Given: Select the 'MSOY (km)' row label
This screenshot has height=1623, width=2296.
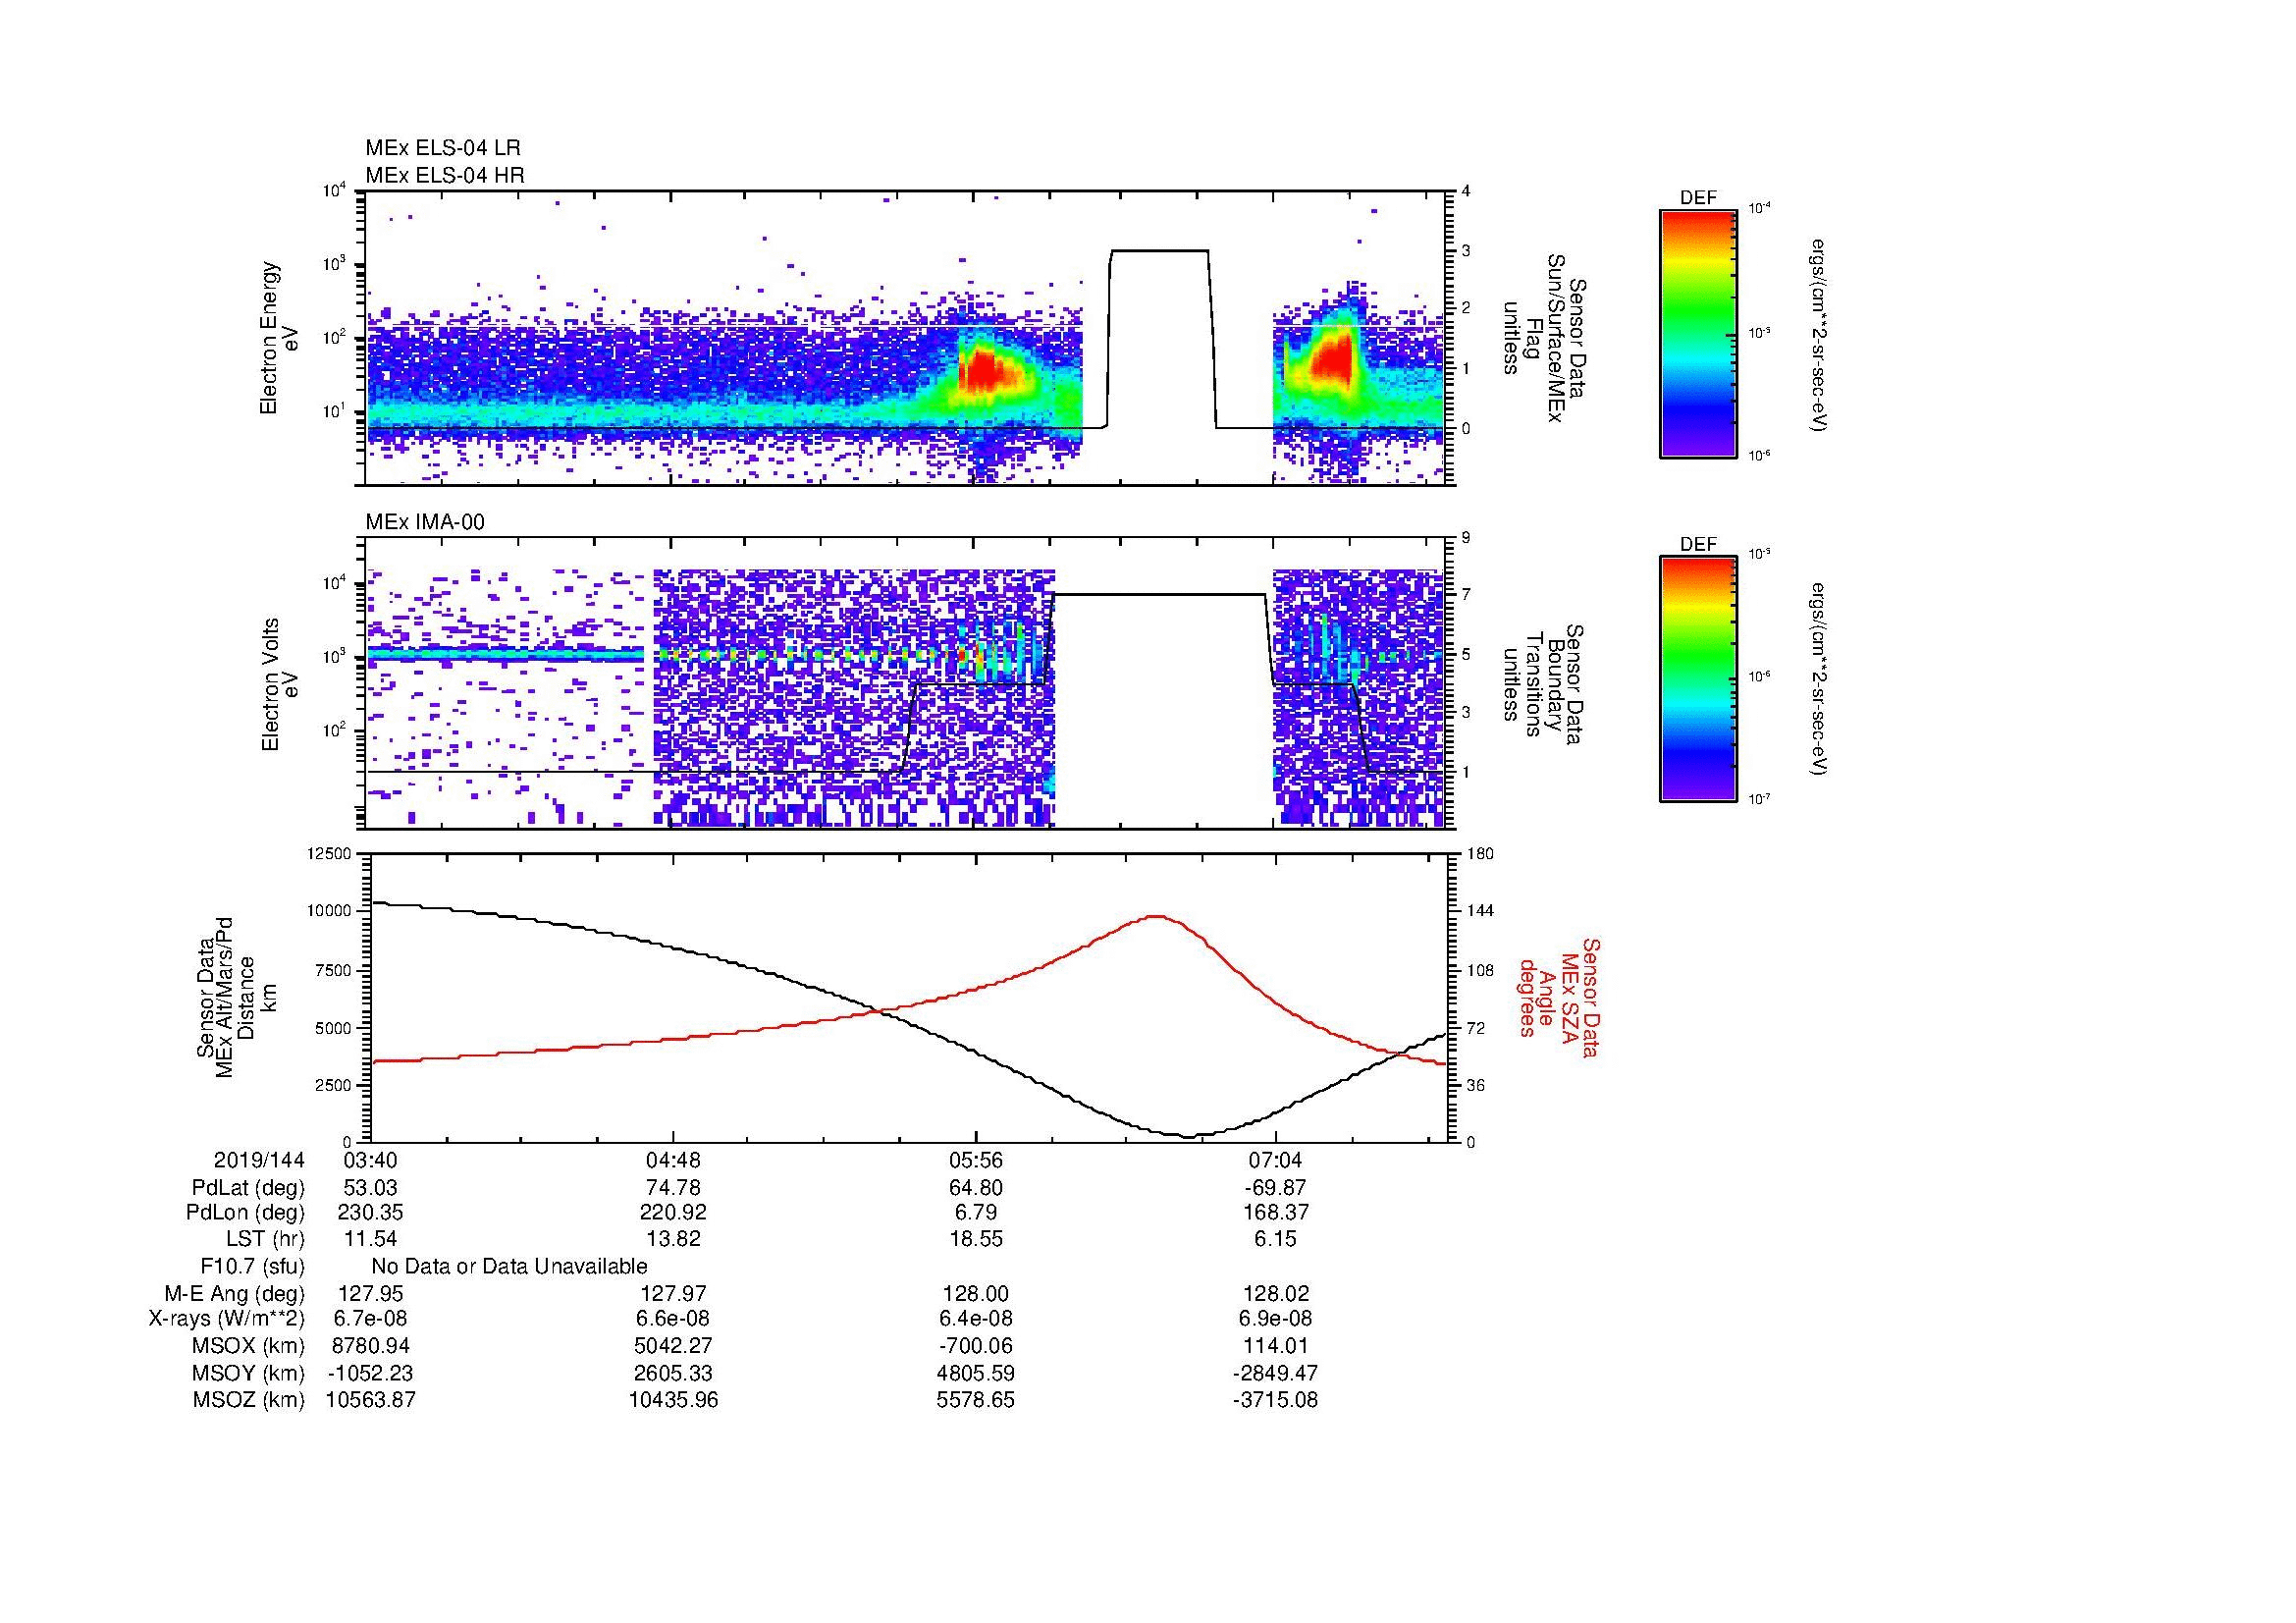Looking at the screenshot, I should (248, 1373).
